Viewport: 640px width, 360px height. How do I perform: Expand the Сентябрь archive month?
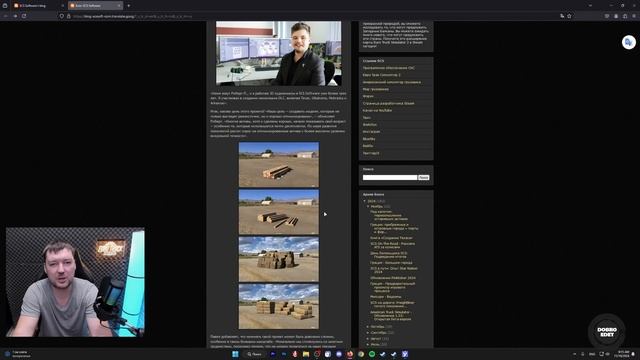[x=368, y=333]
